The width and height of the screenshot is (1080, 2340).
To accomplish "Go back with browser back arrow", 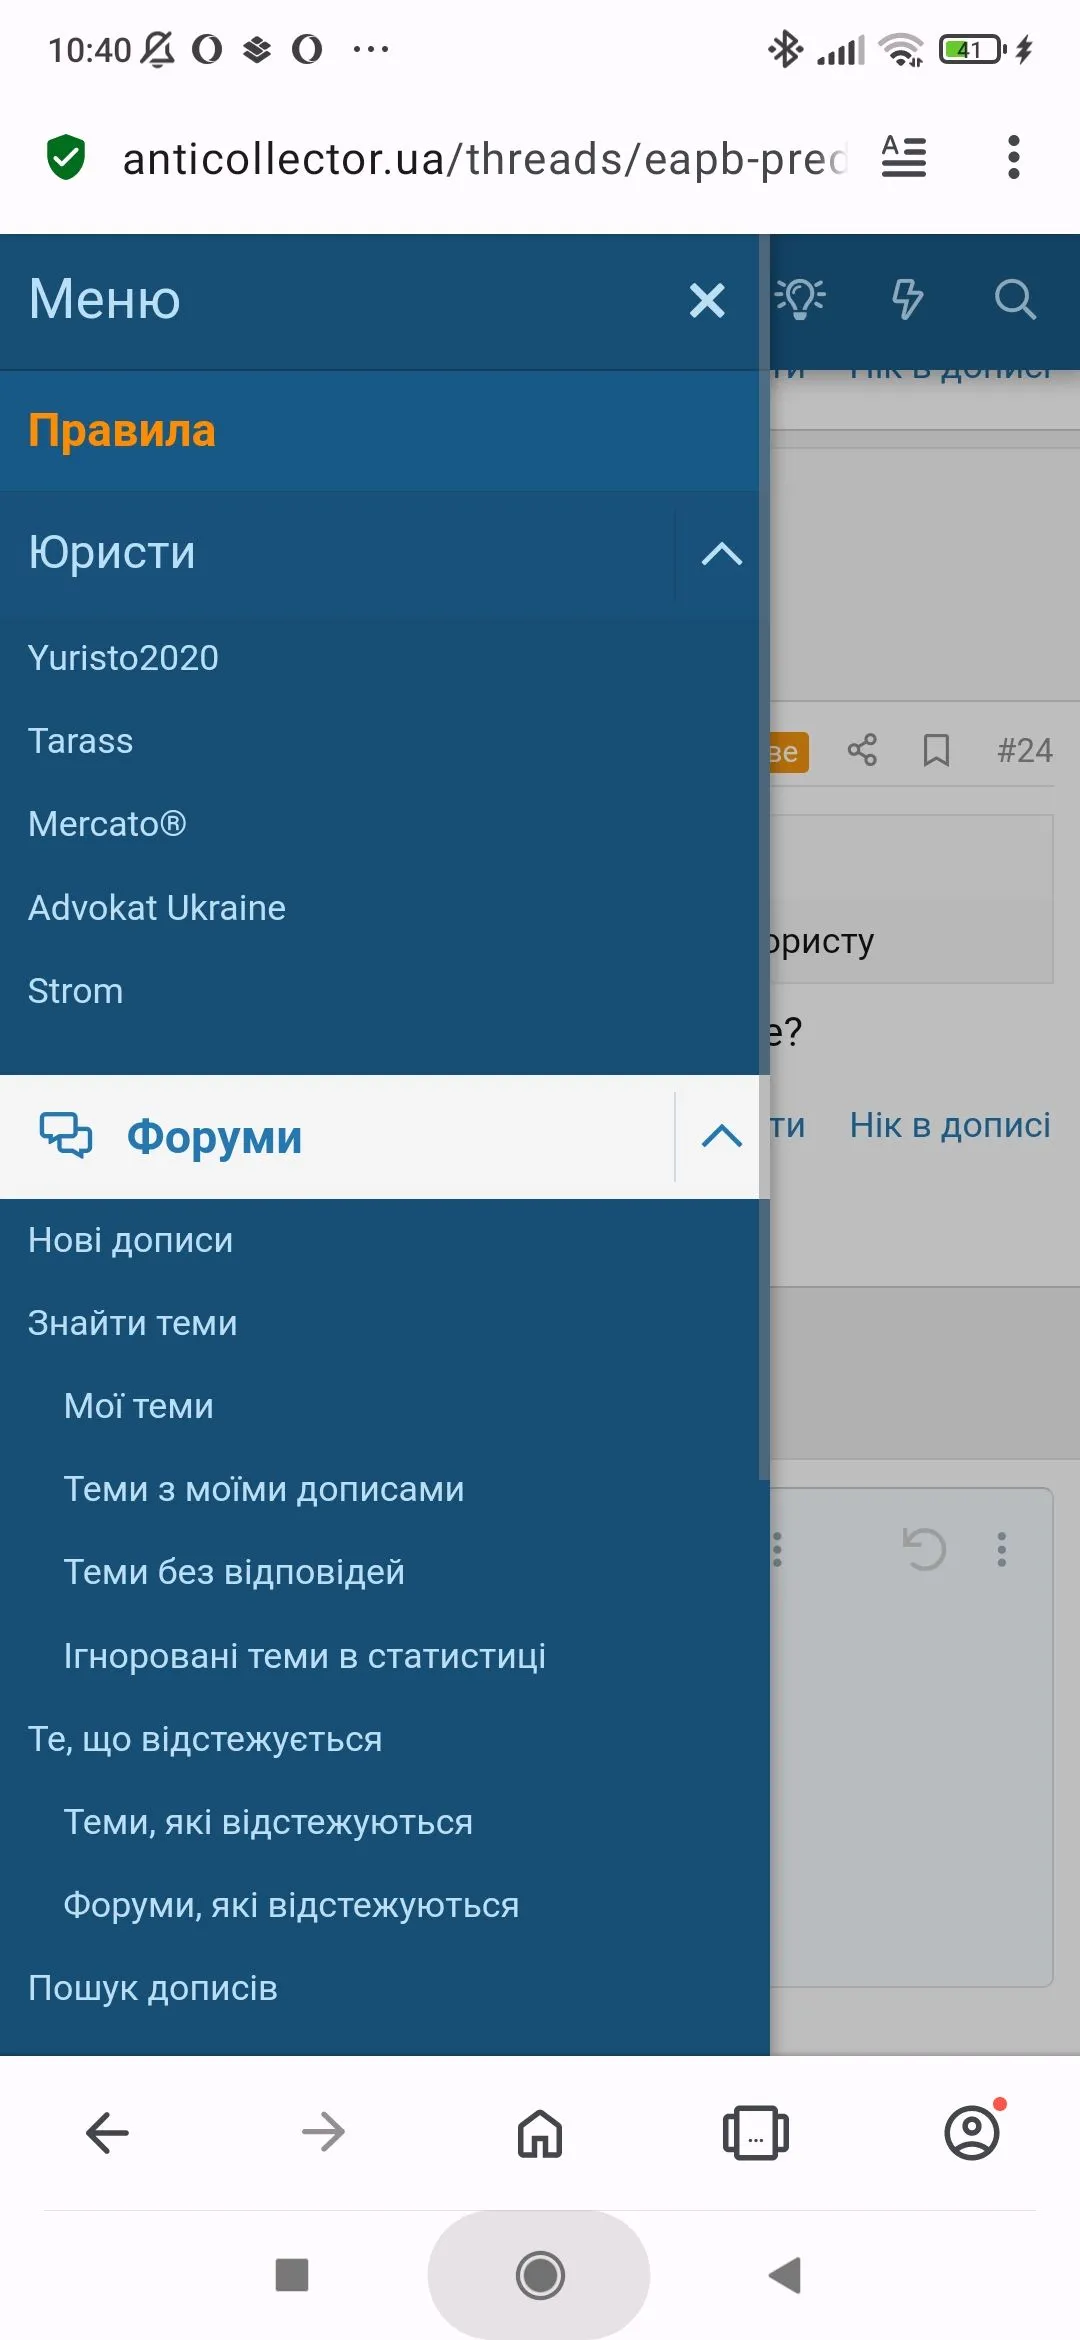I will pos(108,2133).
